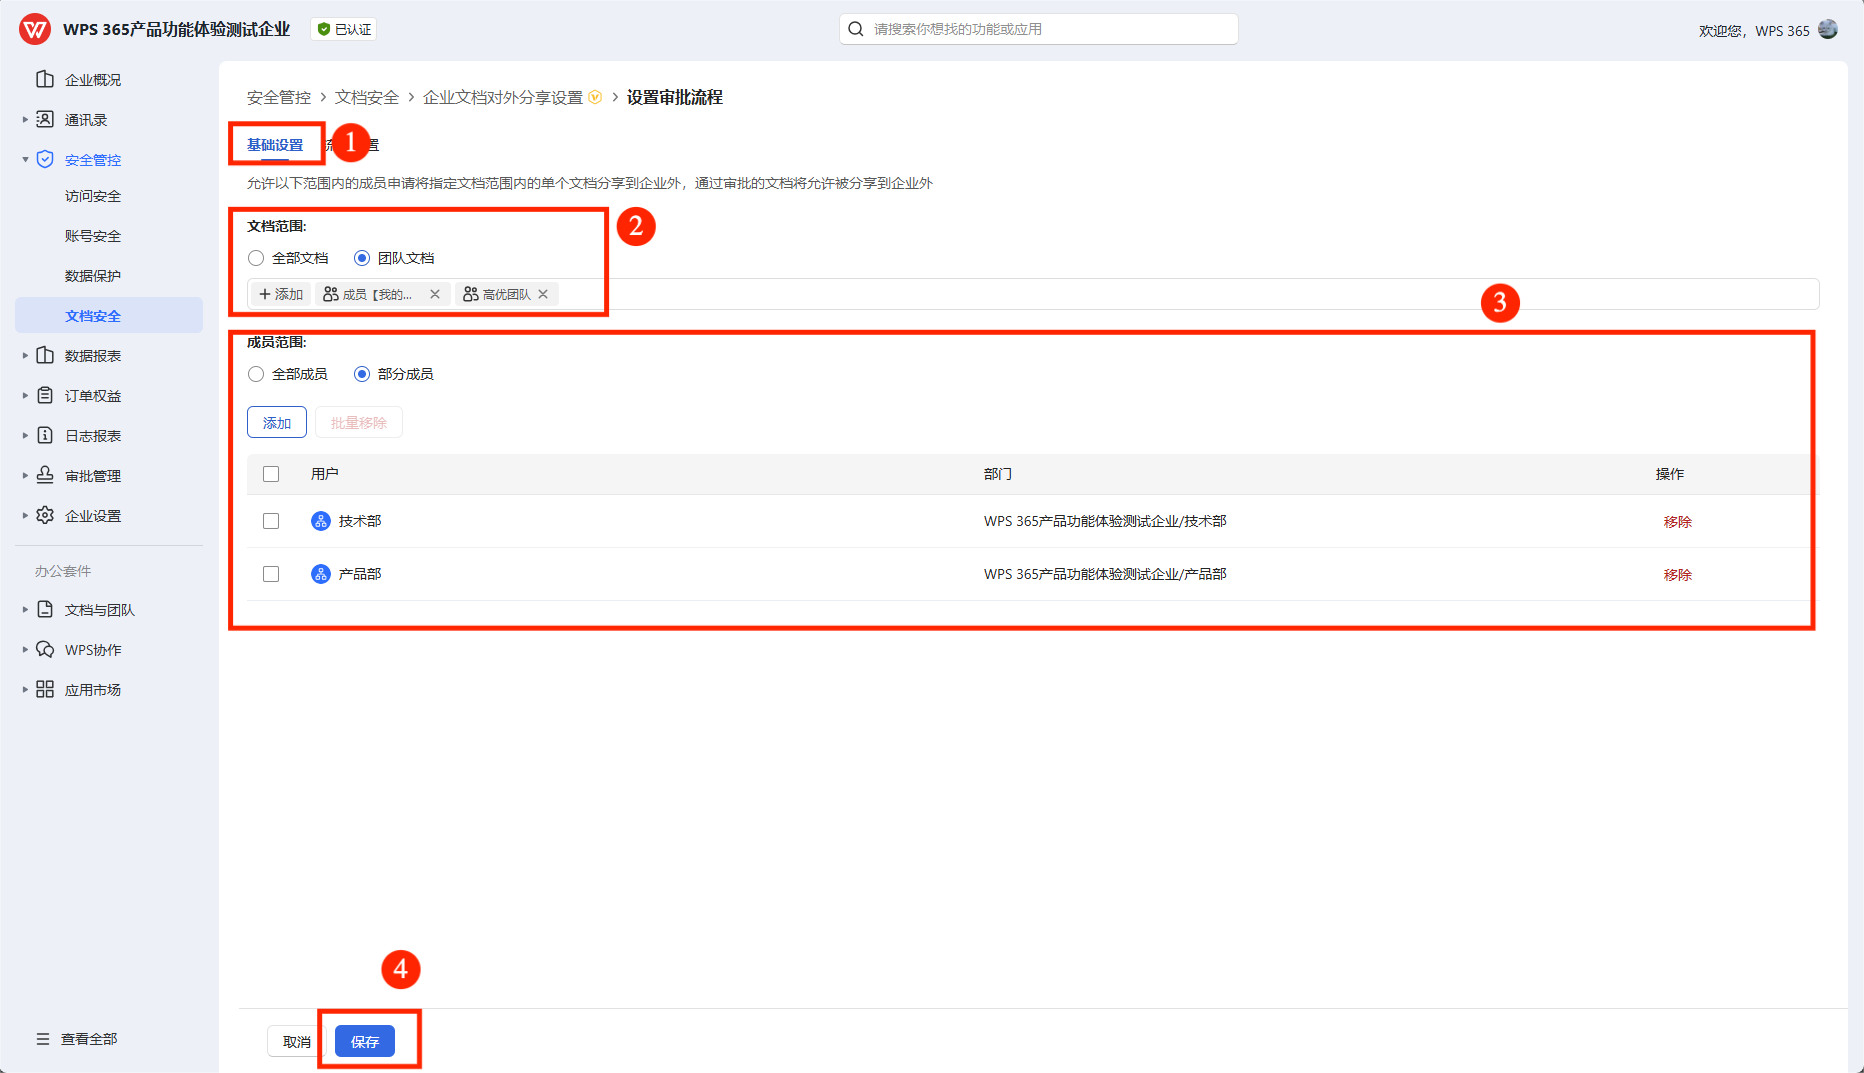
Task: Click the 保存 button
Action: click(x=365, y=1041)
